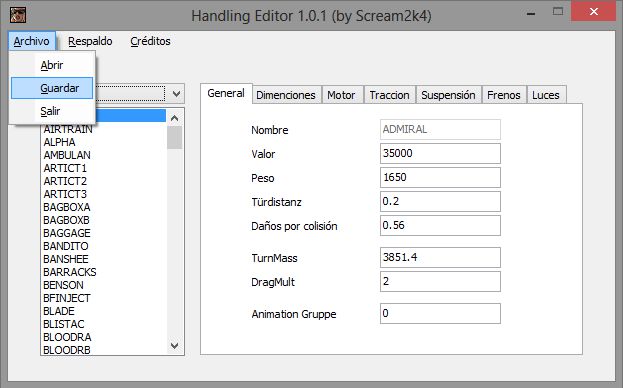
Task: Choose Salir from the Archivo menu
Action: [52, 111]
